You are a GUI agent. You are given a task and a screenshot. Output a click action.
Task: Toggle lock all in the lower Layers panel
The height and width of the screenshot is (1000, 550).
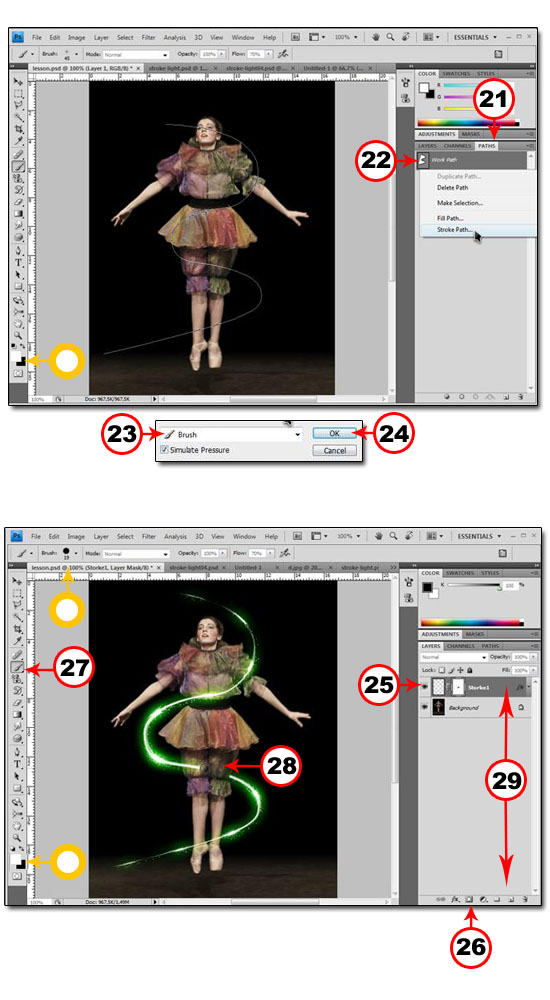click(x=470, y=670)
